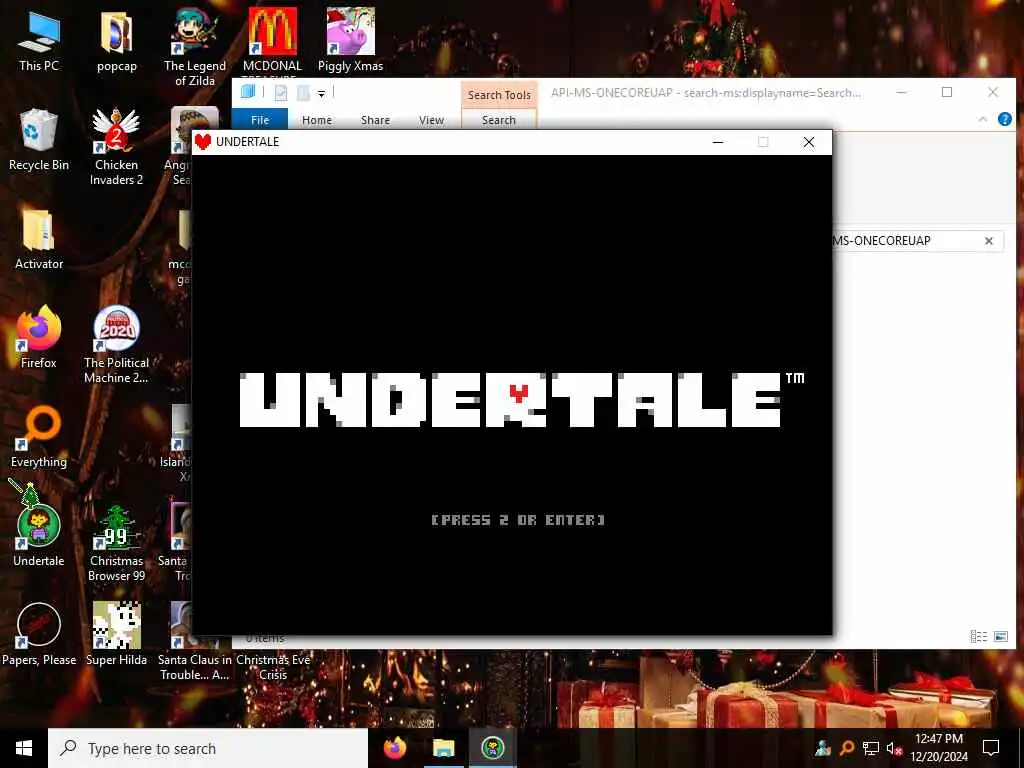Clear the Explorer search box text
Viewport: 1024px width, 768px height.
pyautogui.click(x=989, y=241)
